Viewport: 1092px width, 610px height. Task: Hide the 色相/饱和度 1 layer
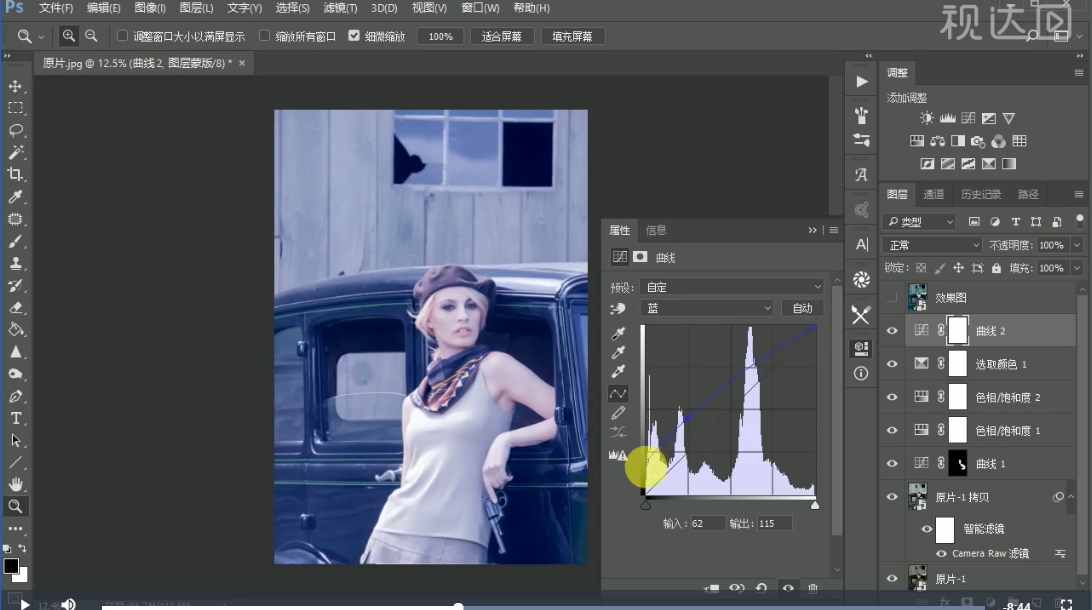(x=892, y=430)
